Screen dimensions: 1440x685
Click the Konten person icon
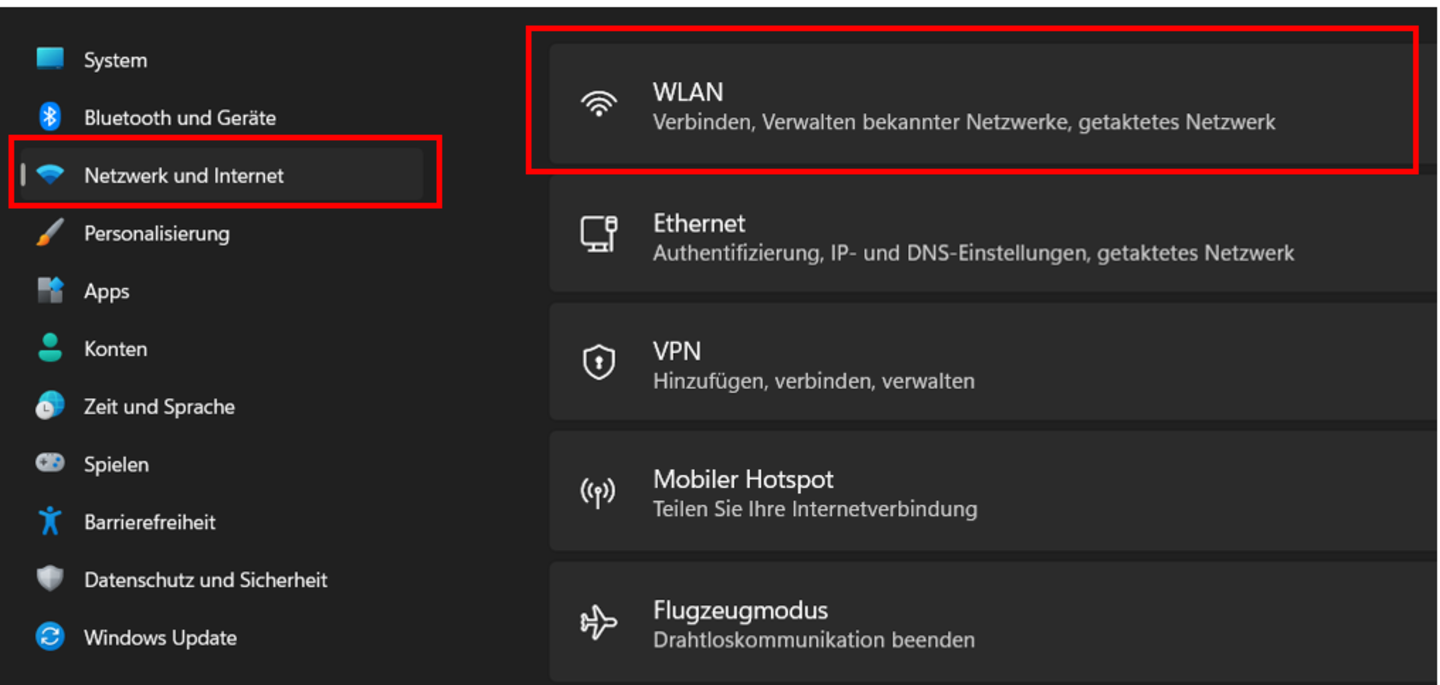(50, 348)
